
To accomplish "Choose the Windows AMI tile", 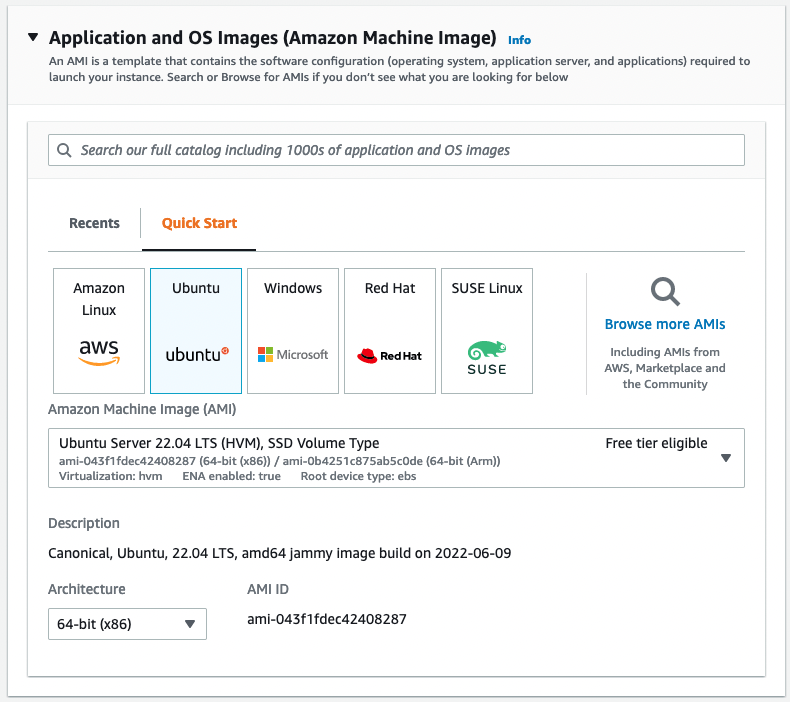I will [x=293, y=331].
